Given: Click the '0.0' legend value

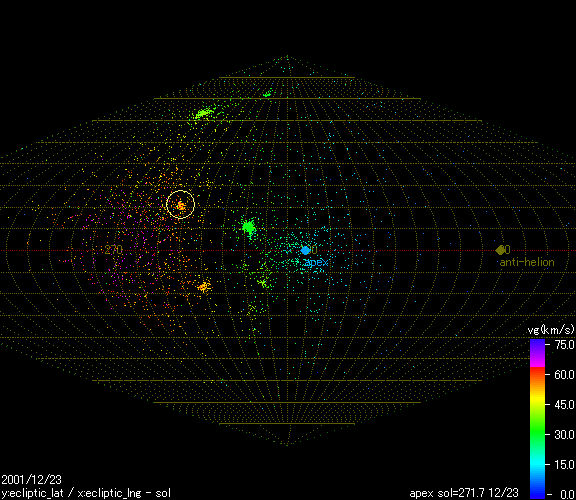Looking at the screenshot, I should pyautogui.click(x=567, y=494).
